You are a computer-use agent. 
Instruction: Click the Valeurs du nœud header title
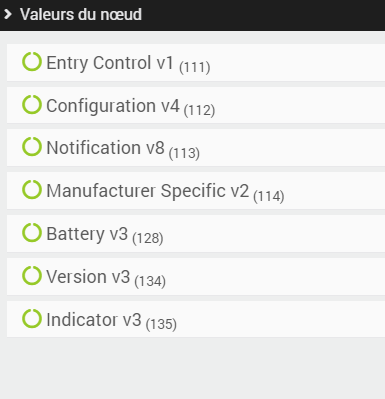point(81,14)
